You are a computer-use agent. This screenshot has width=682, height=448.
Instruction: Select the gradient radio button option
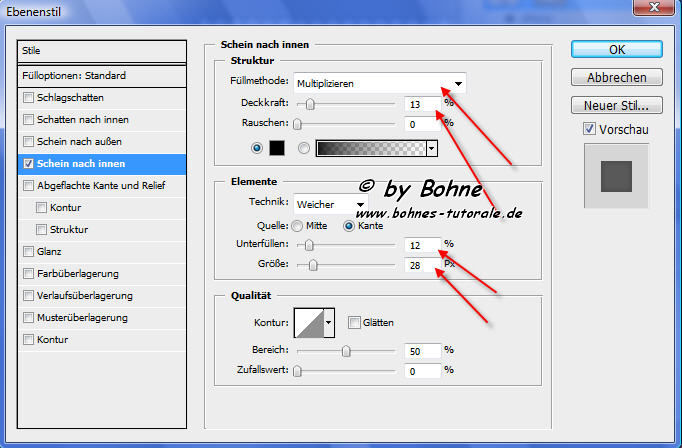(303, 148)
